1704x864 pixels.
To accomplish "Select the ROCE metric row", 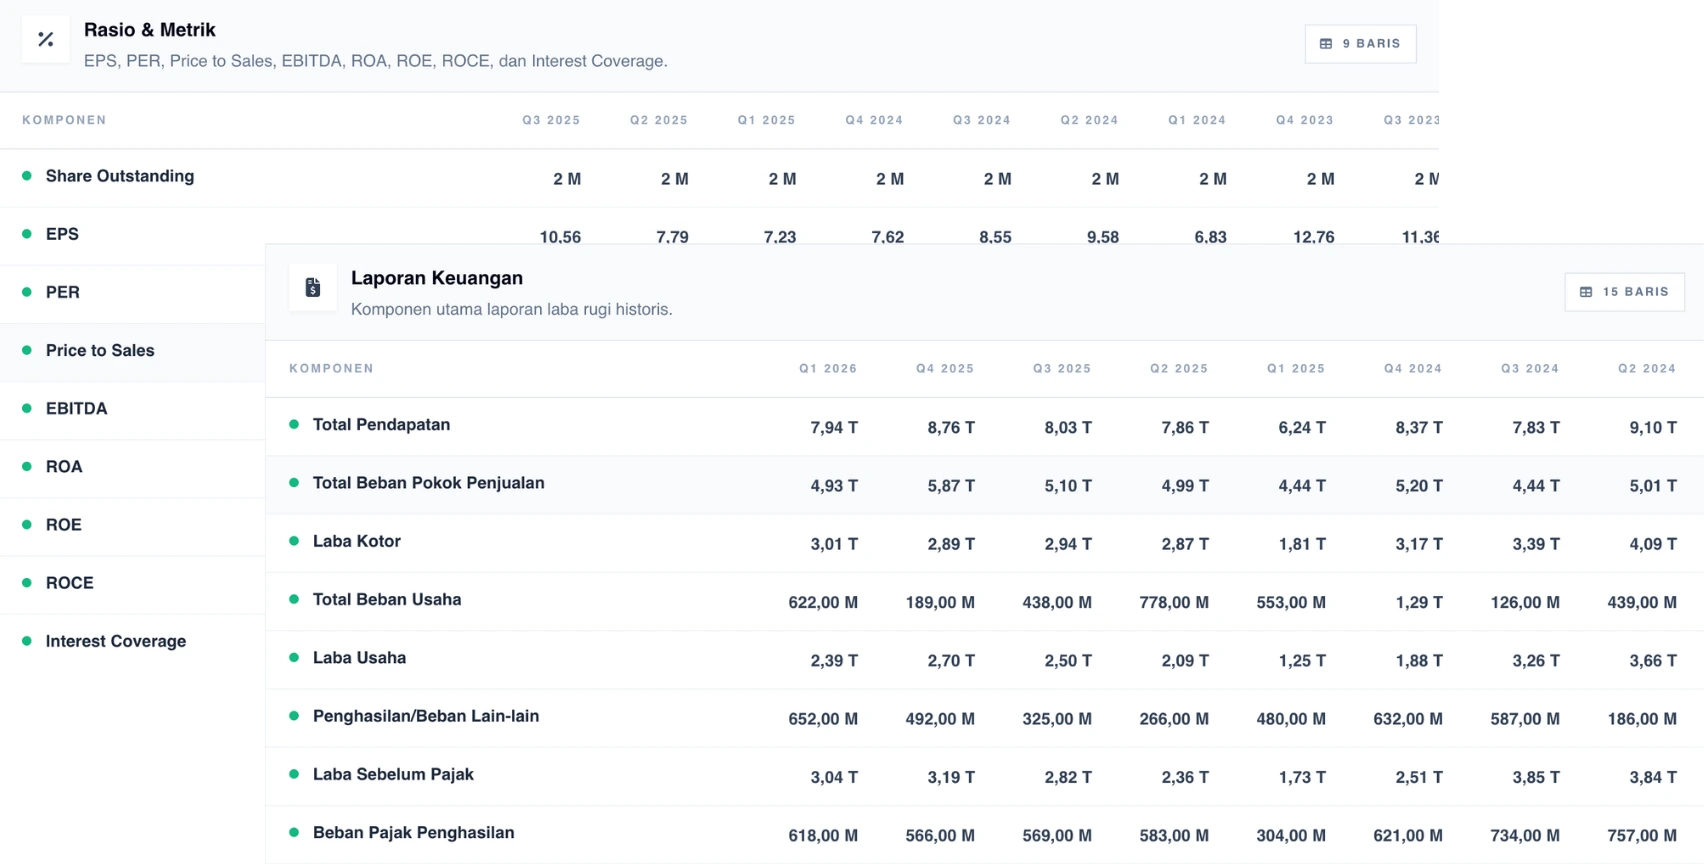I will (133, 584).
